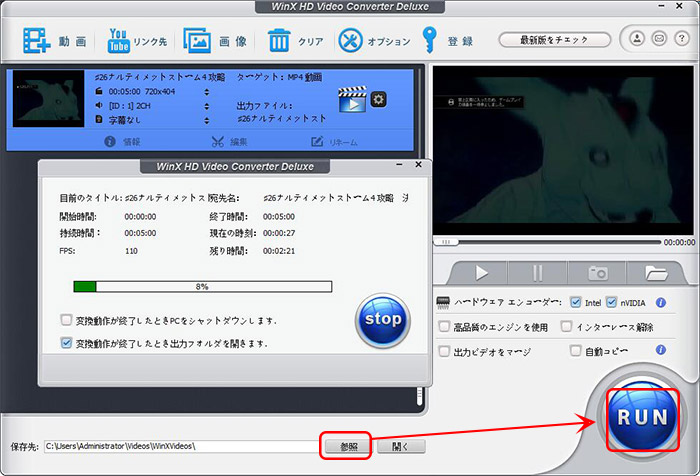Click the 画像 photo slideshow icon
This screenshot has height=476, width=700.
197,41
